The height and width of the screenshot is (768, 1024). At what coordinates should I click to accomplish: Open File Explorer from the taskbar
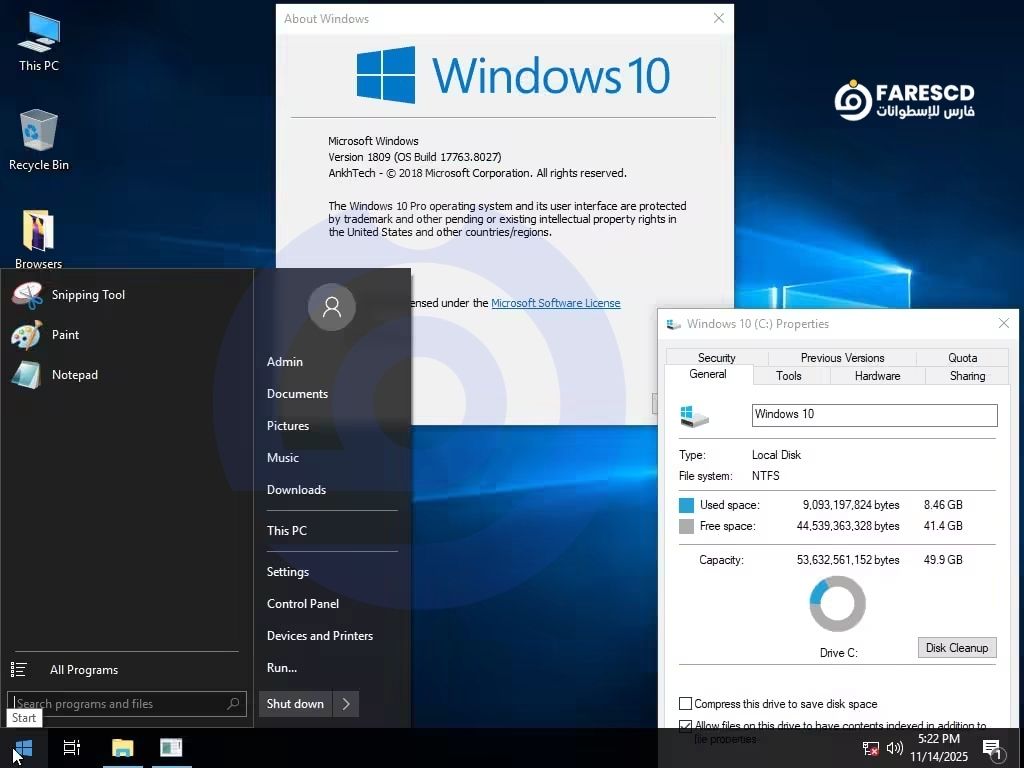pos(122,748)
